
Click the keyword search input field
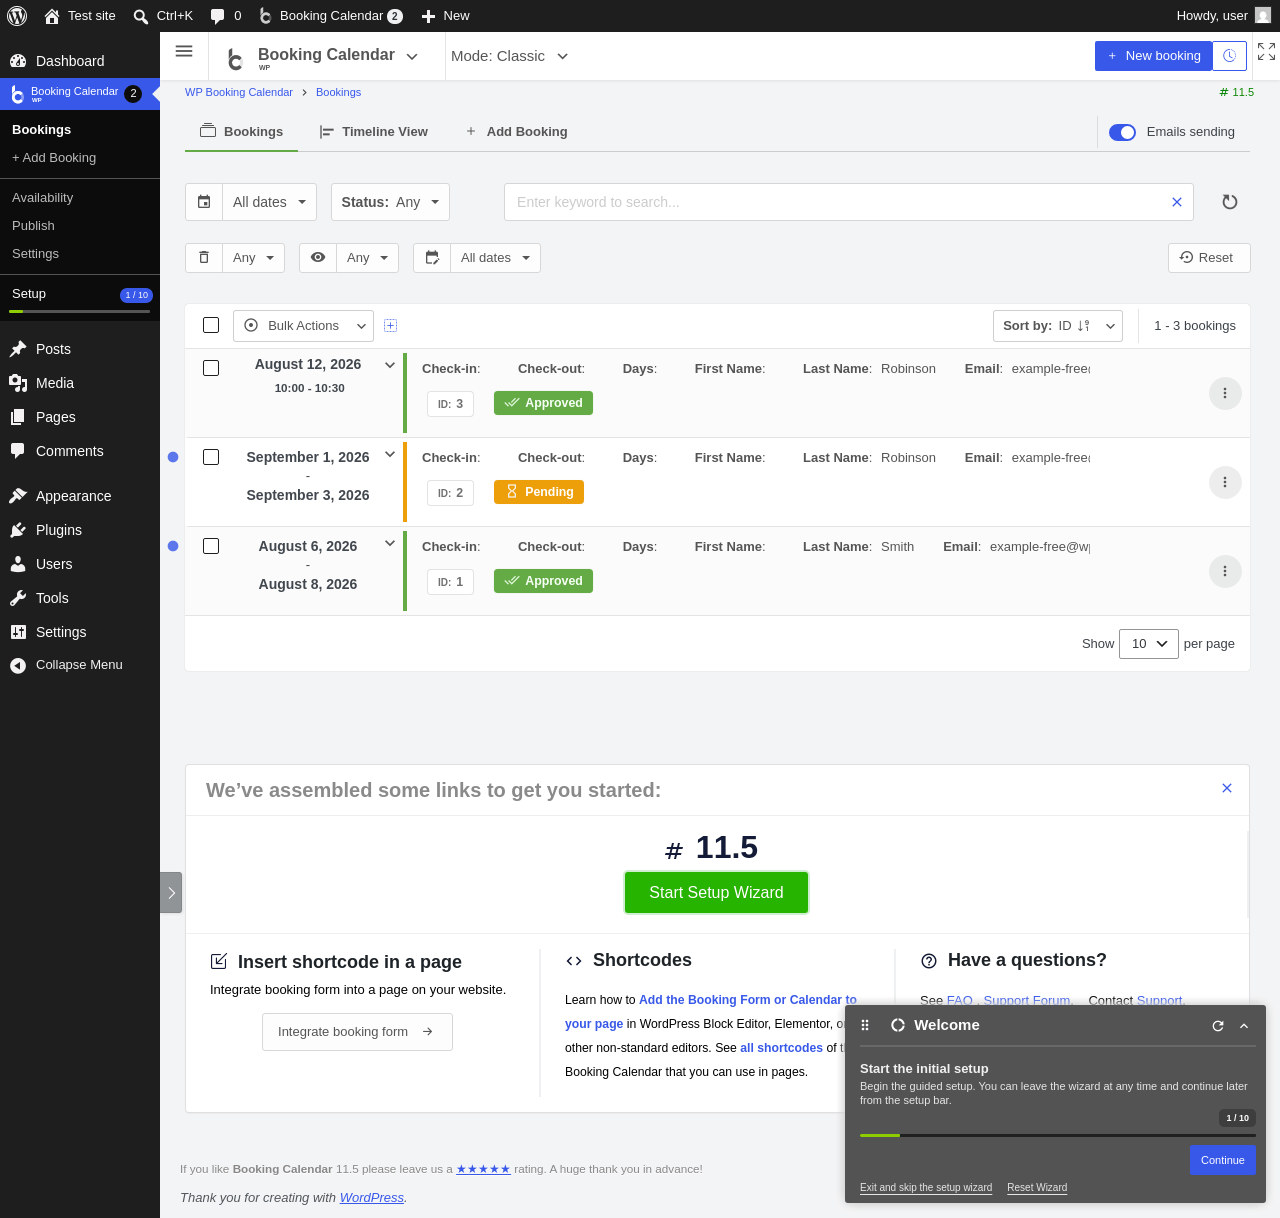[x=840, y=202]
